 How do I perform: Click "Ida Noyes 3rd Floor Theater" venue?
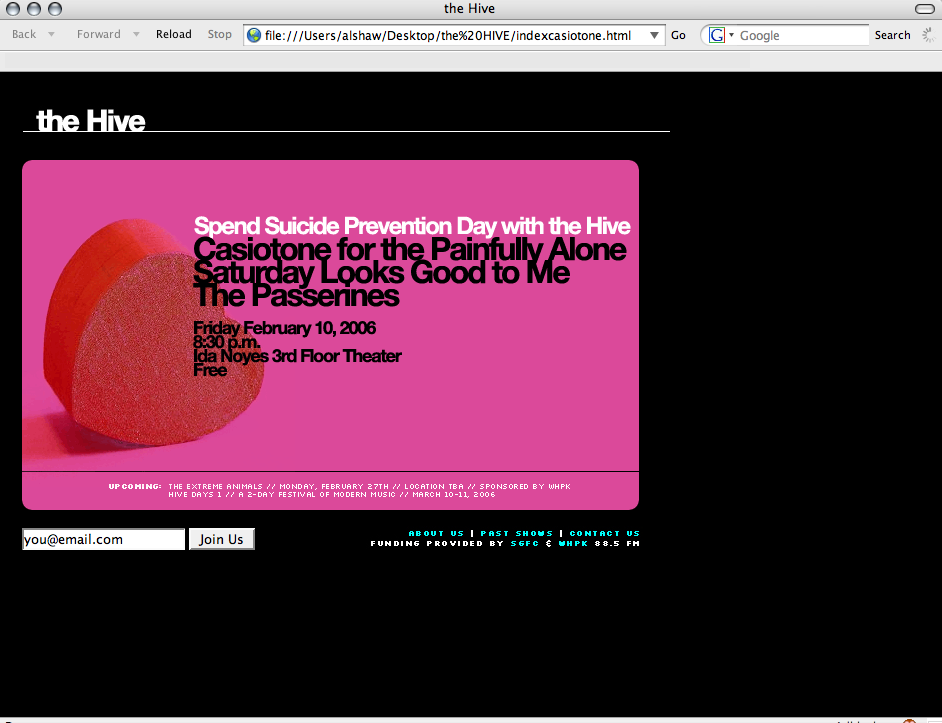tap(297, 356)
